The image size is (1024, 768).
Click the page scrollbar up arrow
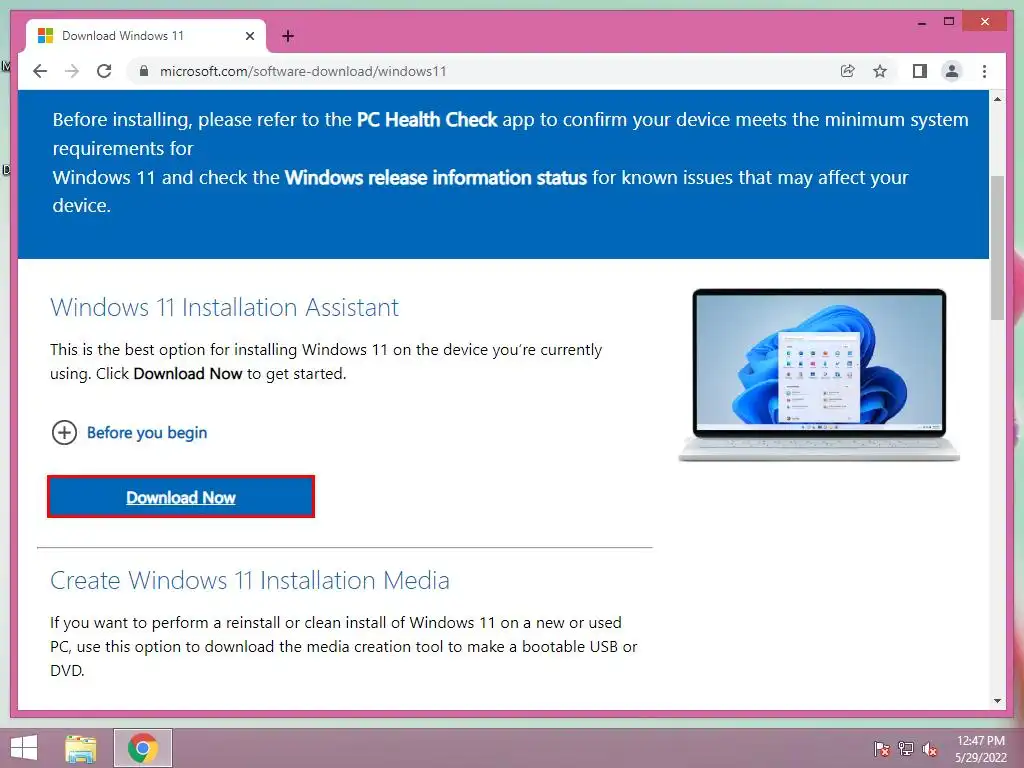click(997, 99)
